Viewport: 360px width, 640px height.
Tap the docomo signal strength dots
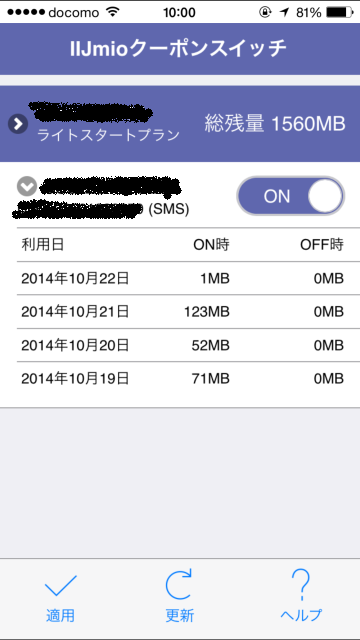click(x=25, y=12)
